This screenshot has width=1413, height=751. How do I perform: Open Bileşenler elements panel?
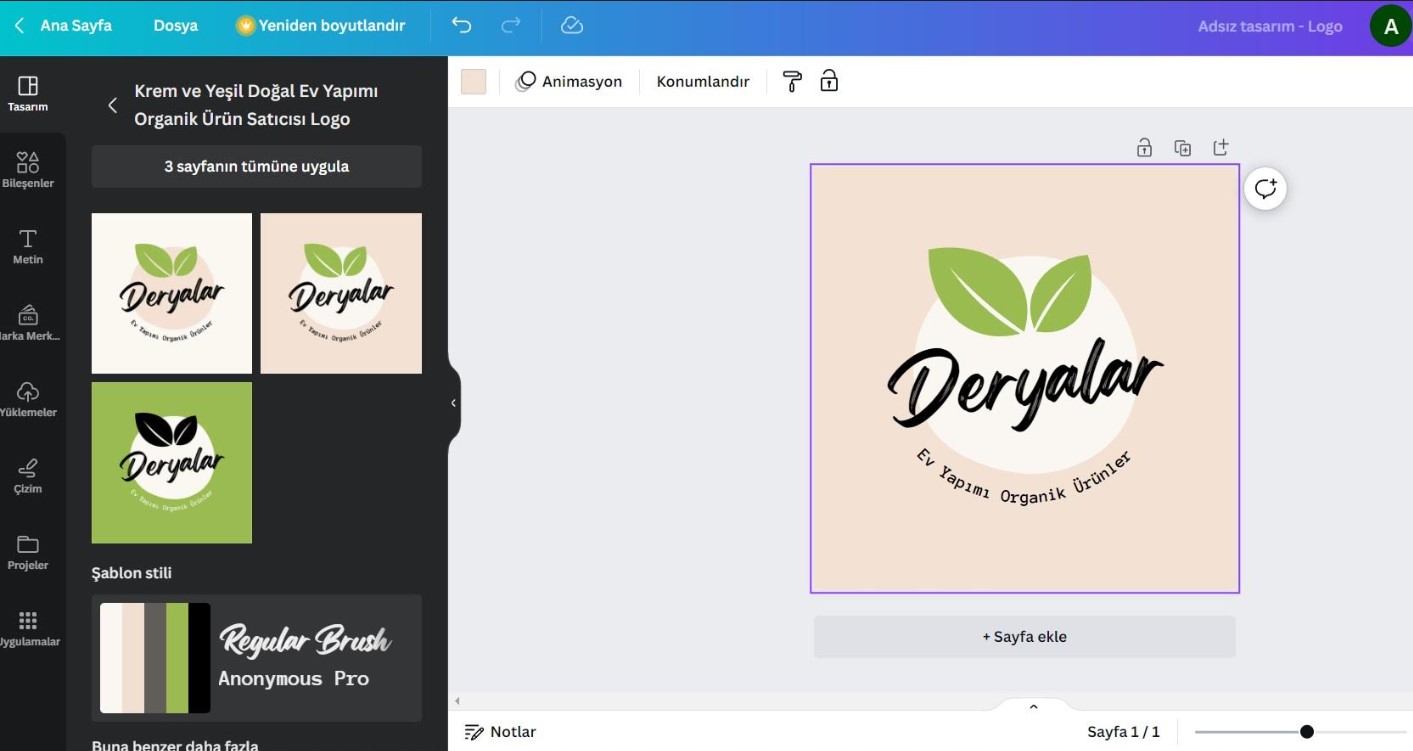click(x=28, y=169)
